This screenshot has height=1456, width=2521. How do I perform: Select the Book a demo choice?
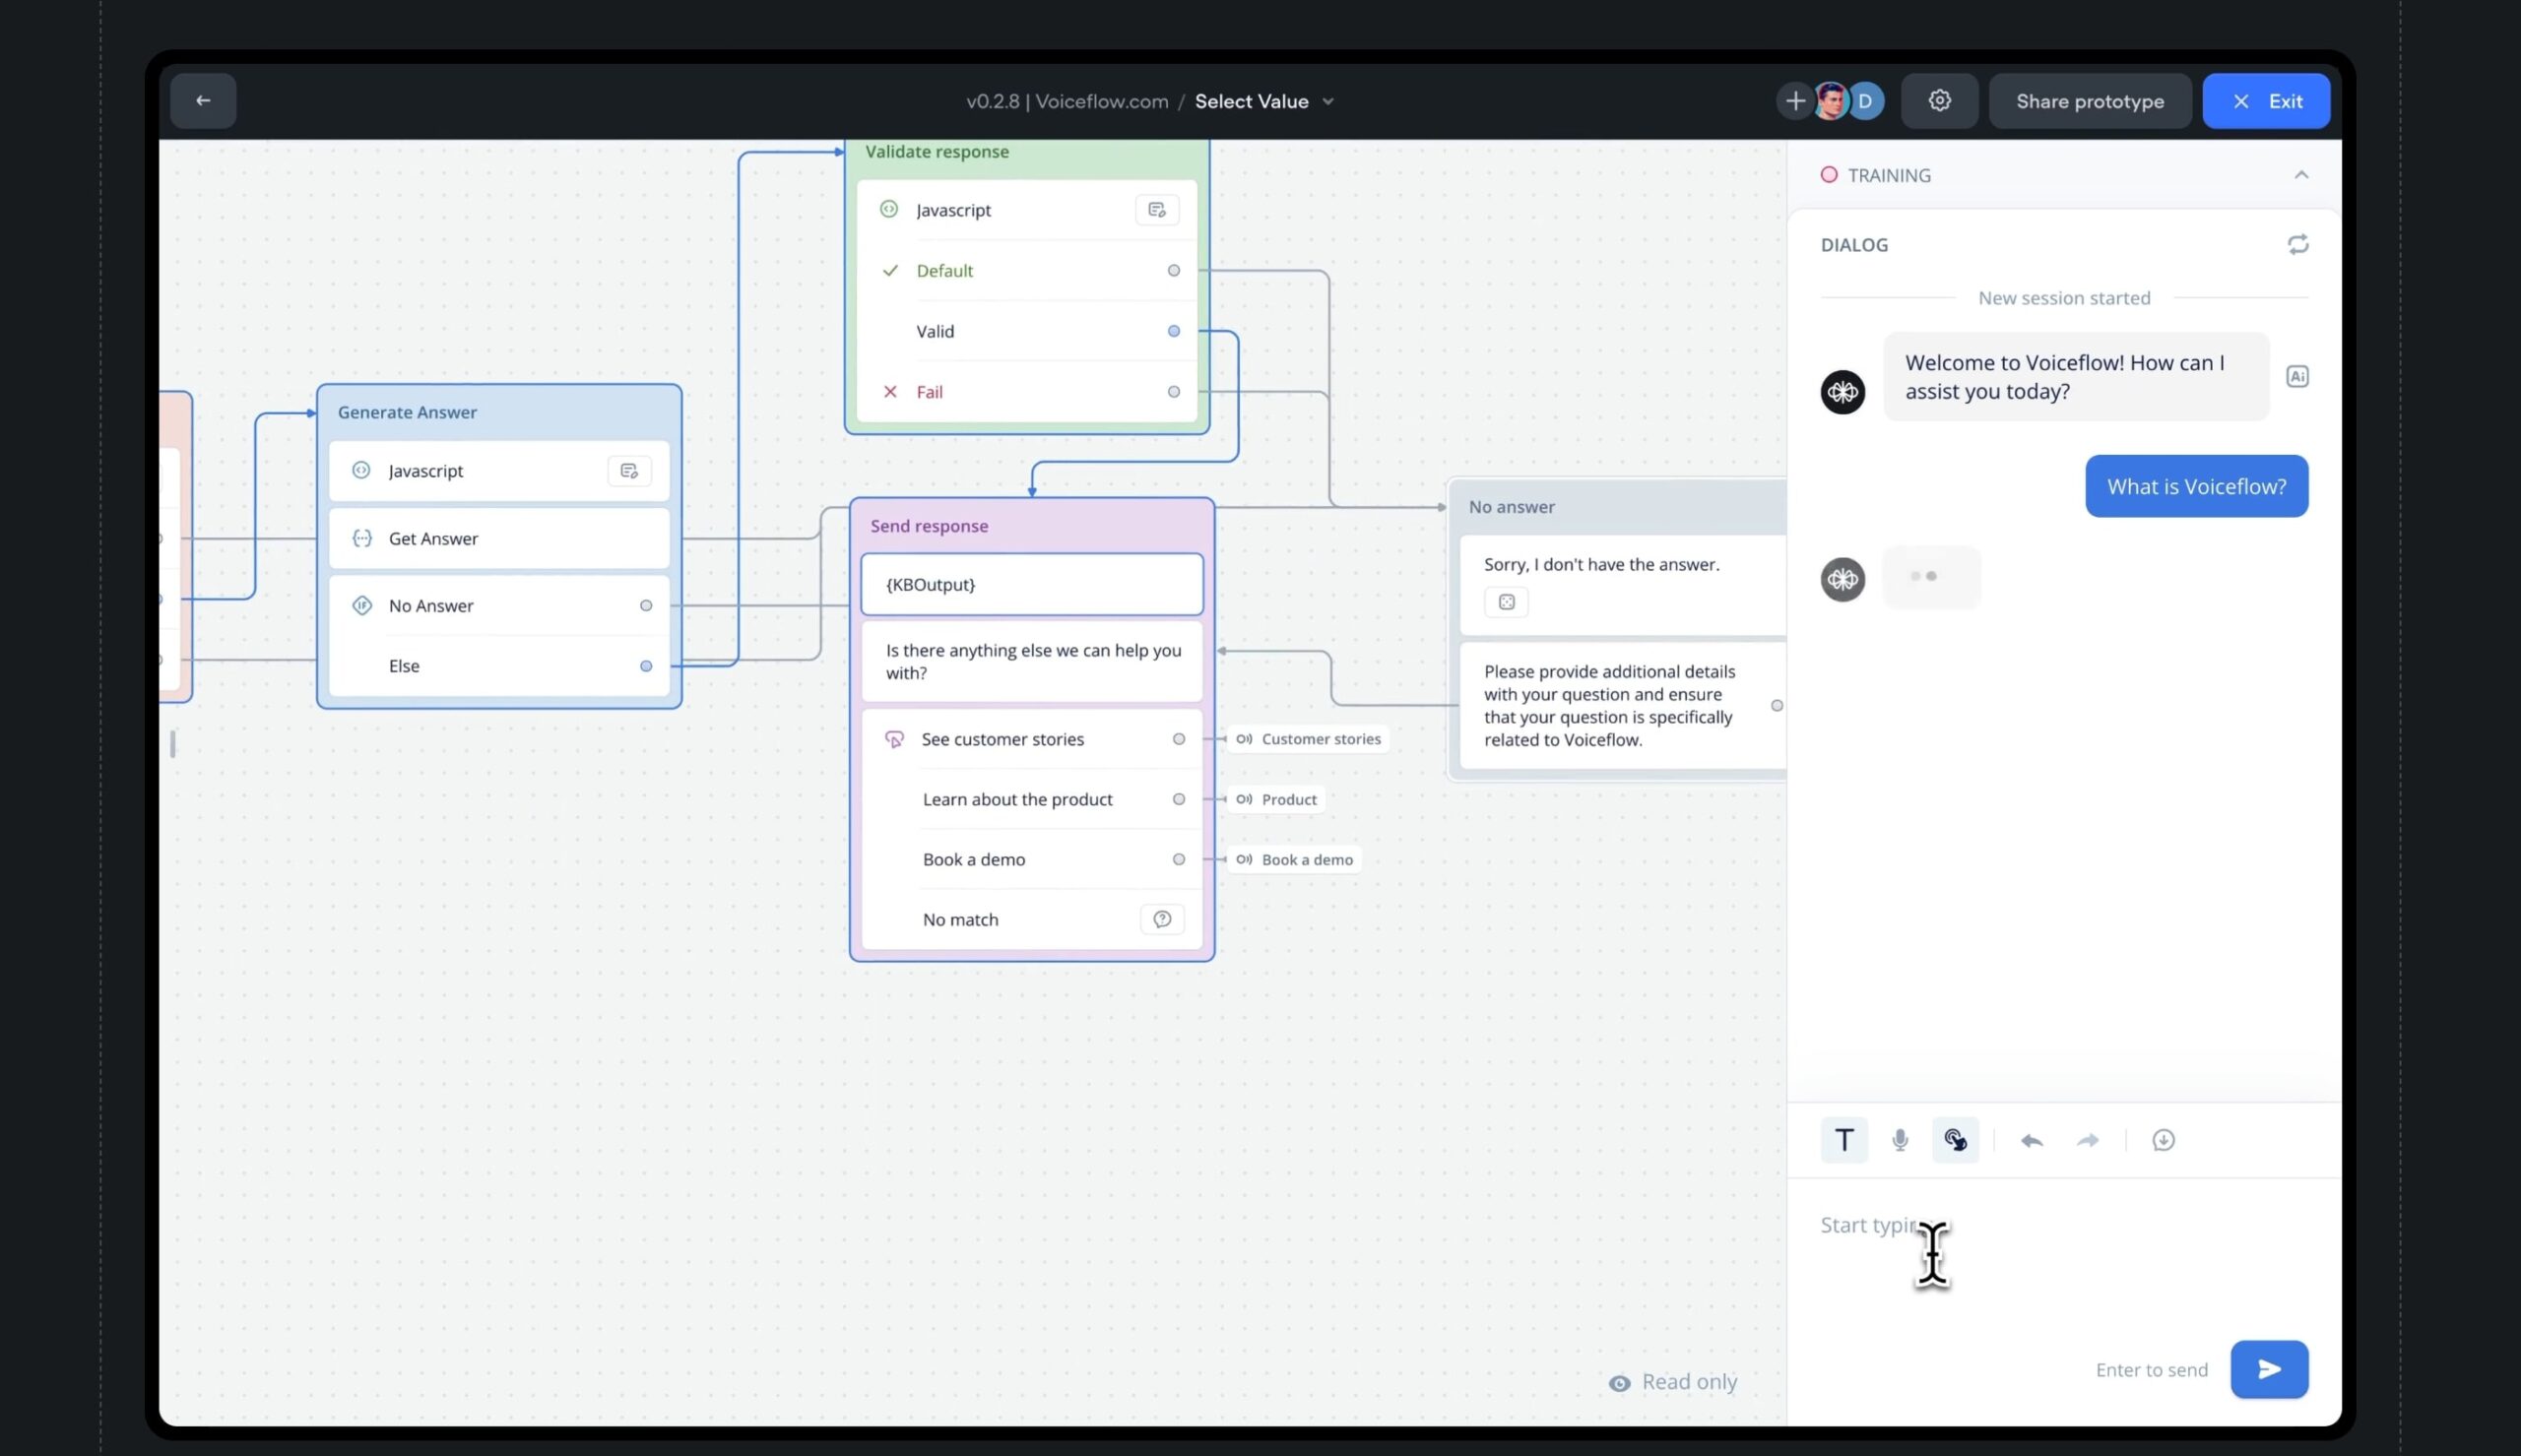[973, 859]
